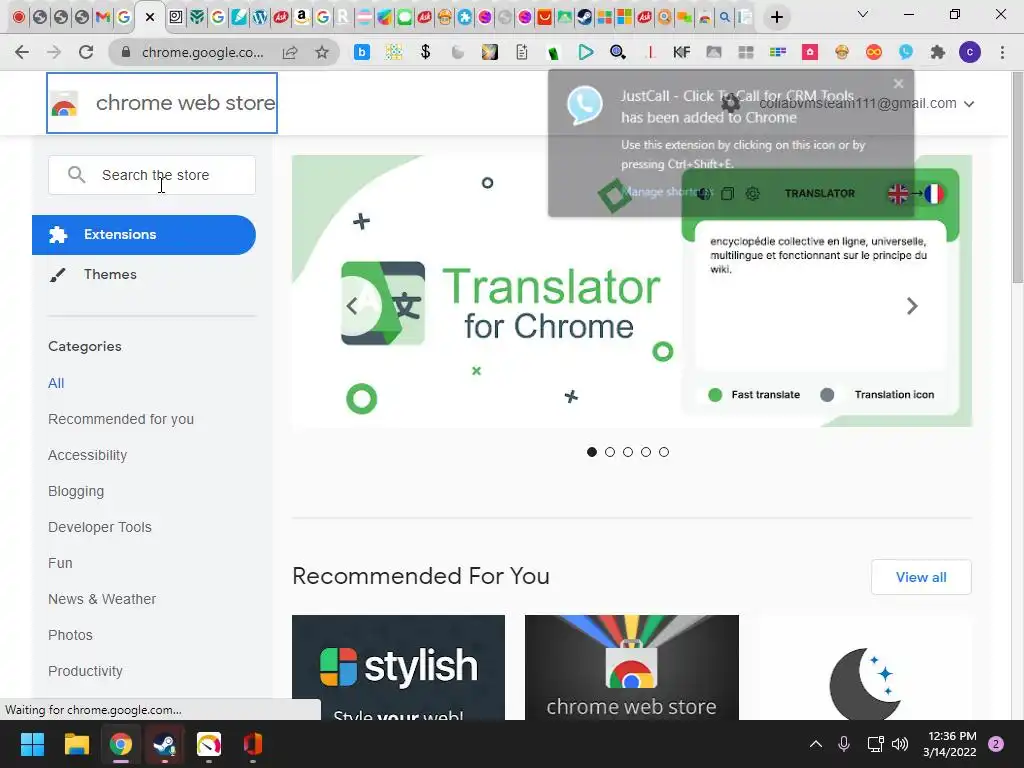Click the address bar URL
This screenshot has width=1024, height=768.
click(x=202, y=52)
